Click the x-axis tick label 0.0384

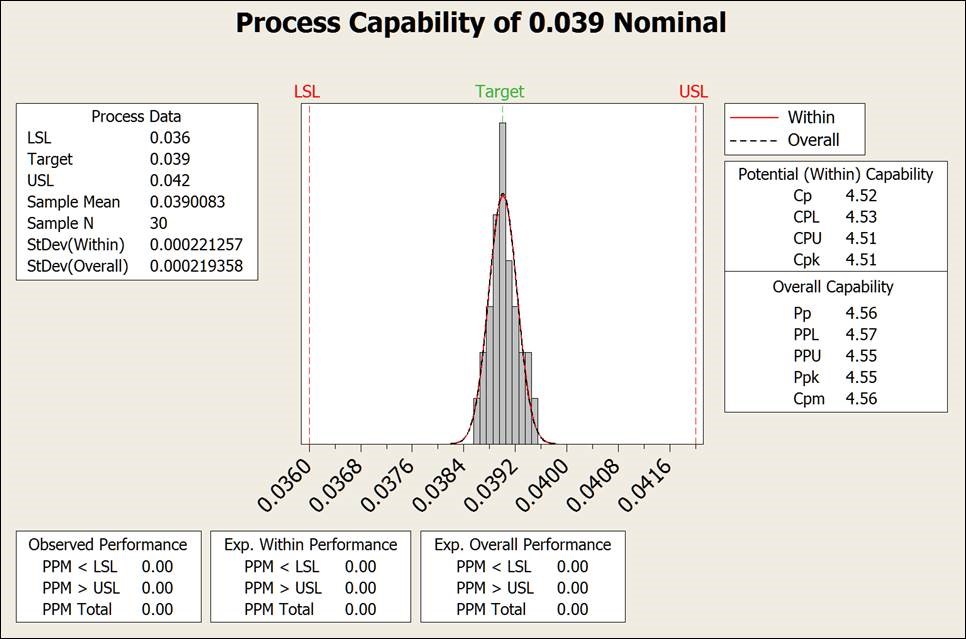439,486
